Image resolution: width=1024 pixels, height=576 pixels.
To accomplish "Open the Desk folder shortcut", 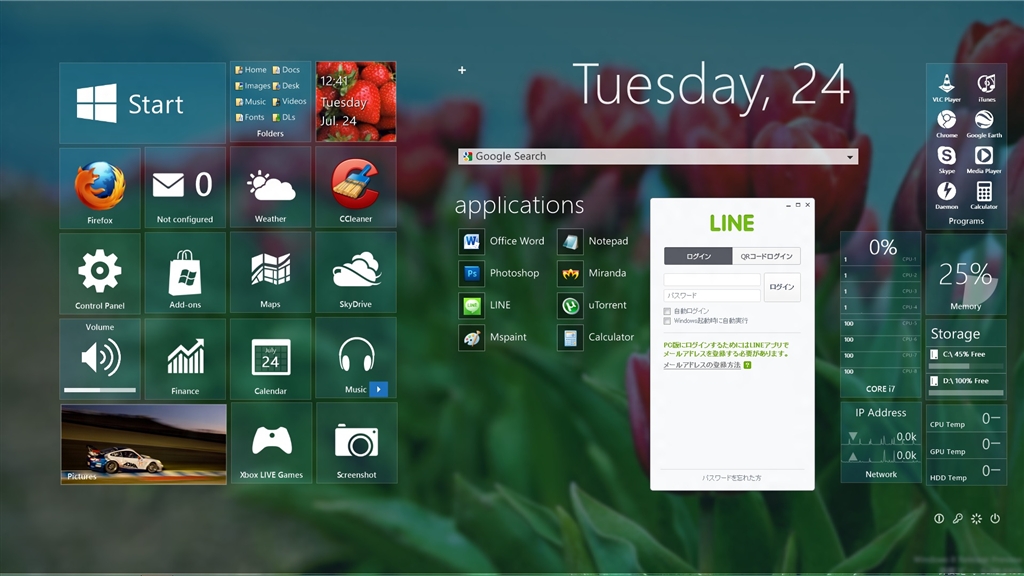I will [286, 86].
